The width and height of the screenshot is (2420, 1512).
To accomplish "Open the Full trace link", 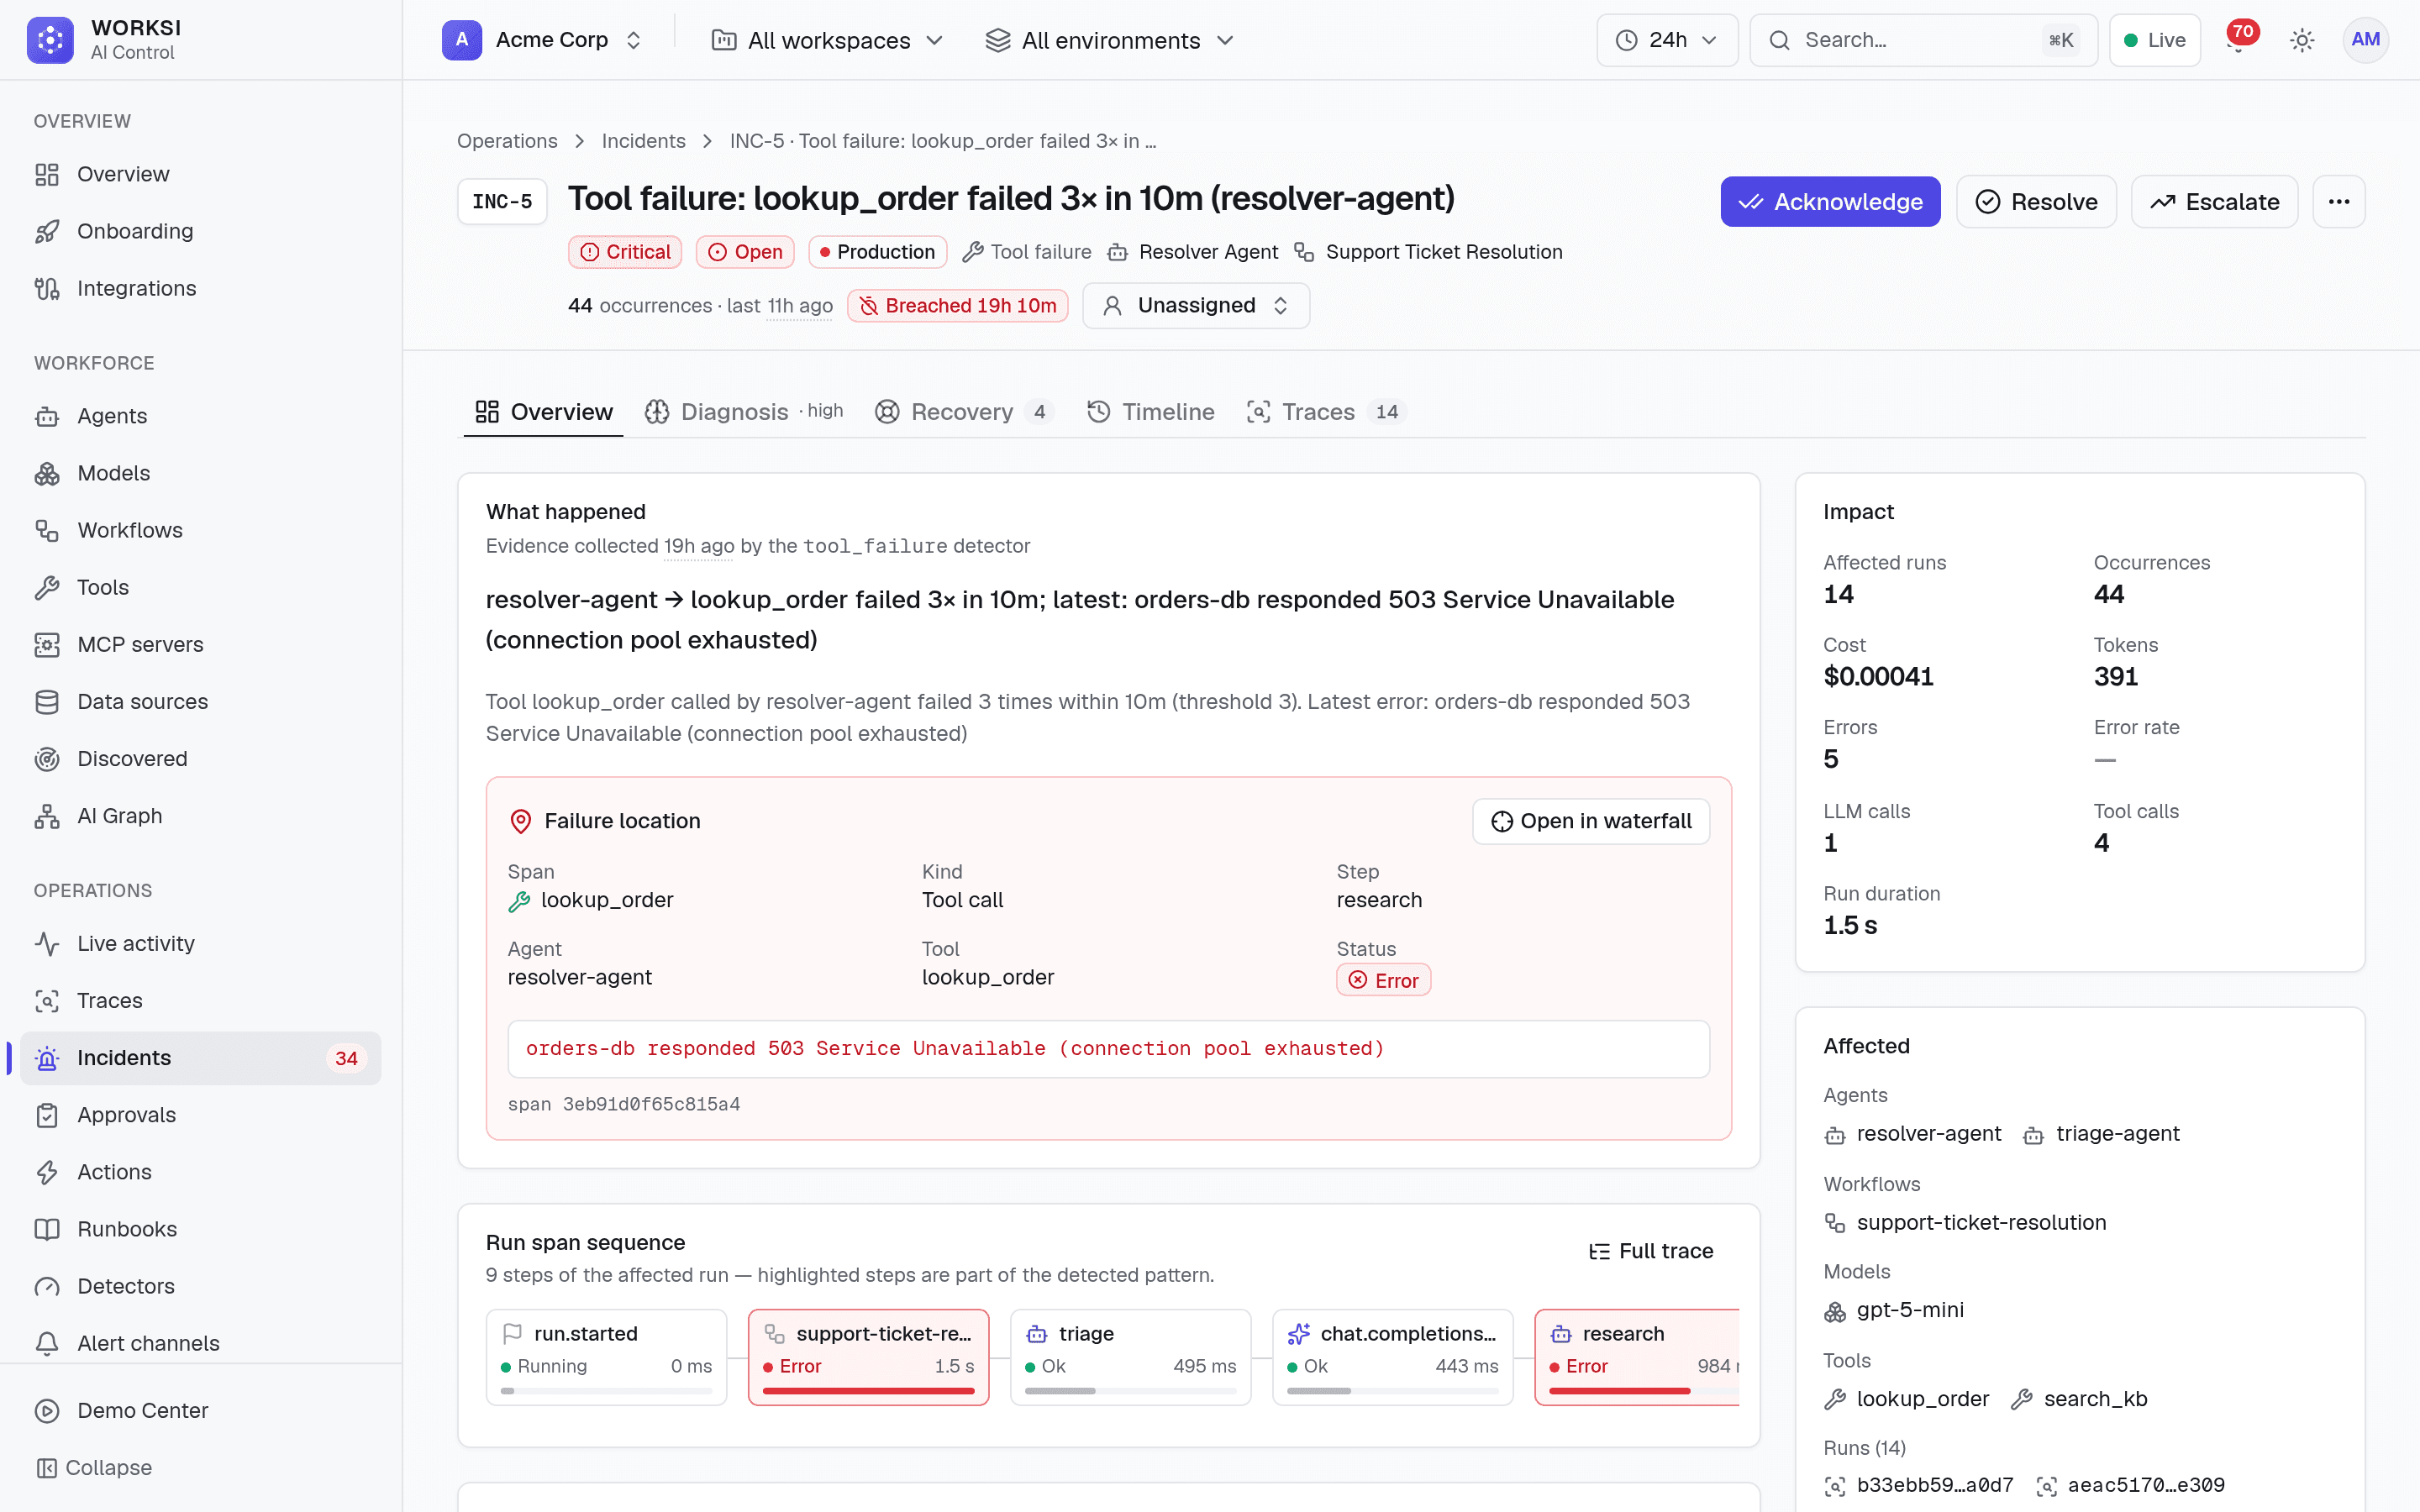I will click(x=1651, y=1251).
